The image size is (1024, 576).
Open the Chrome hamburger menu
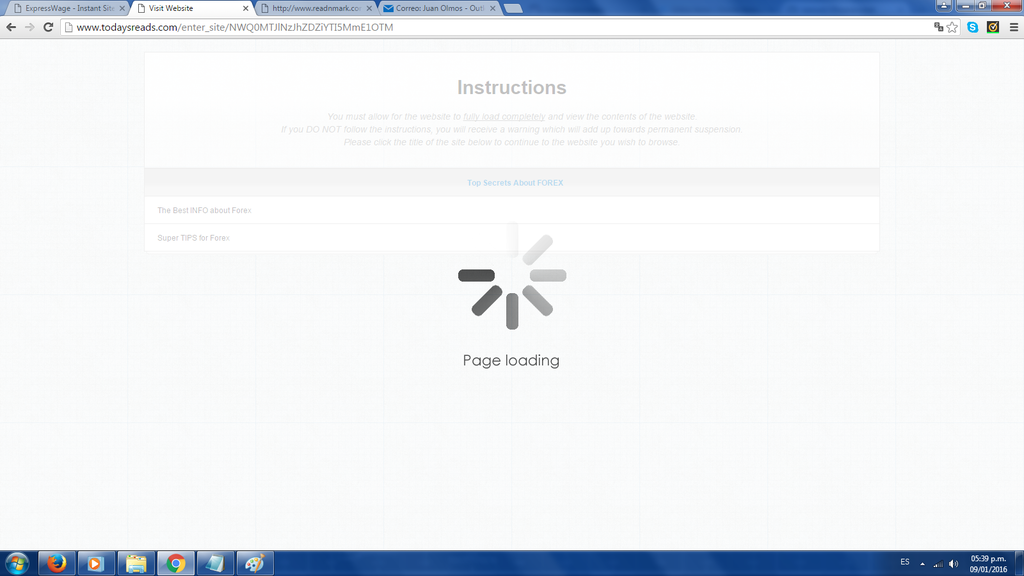pyautogui.click(x=1013, y=27)
